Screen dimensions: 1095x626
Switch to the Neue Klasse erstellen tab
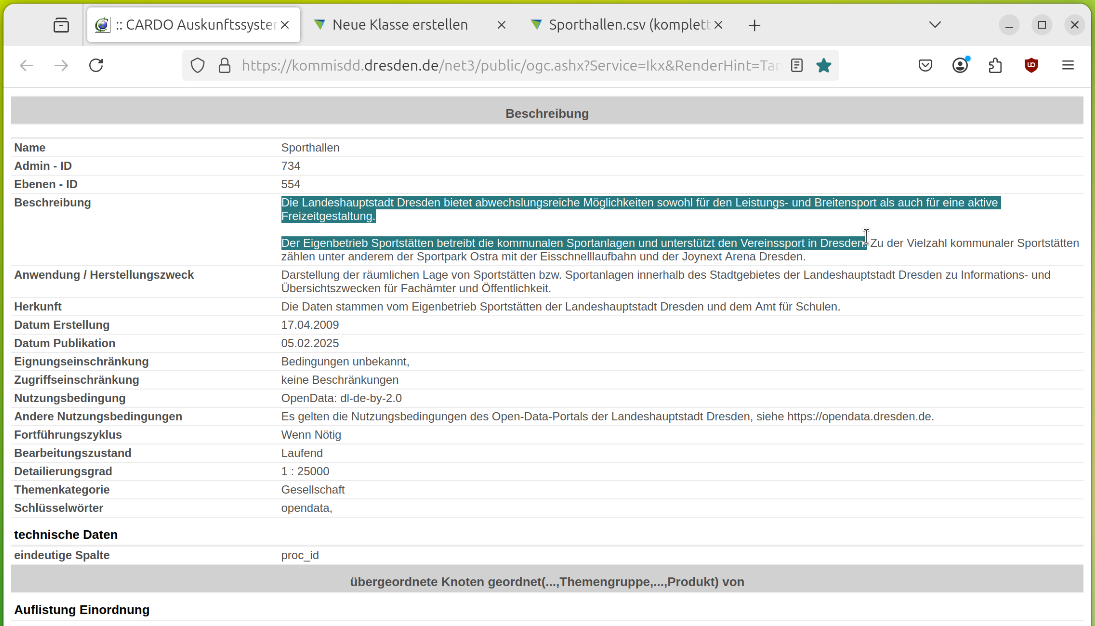(x=410, y=25)
